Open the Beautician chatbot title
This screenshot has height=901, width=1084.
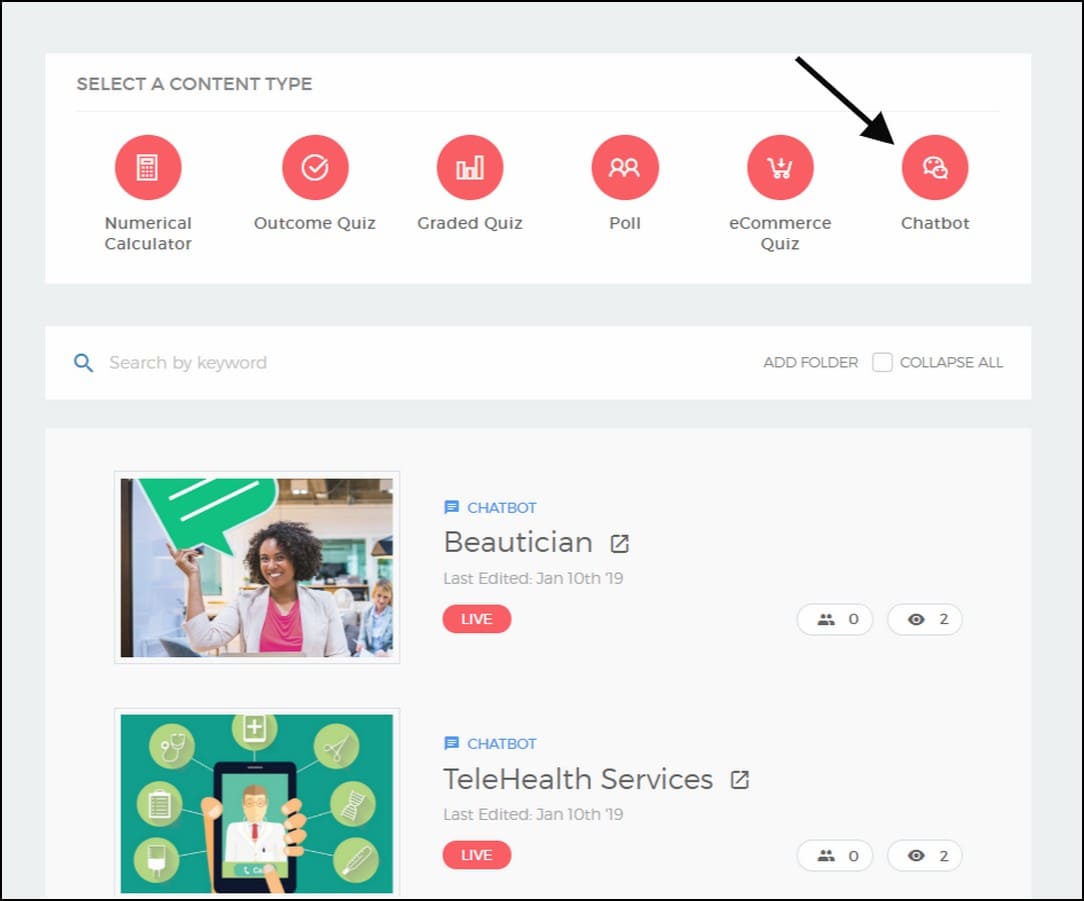[x=518, y=542]
